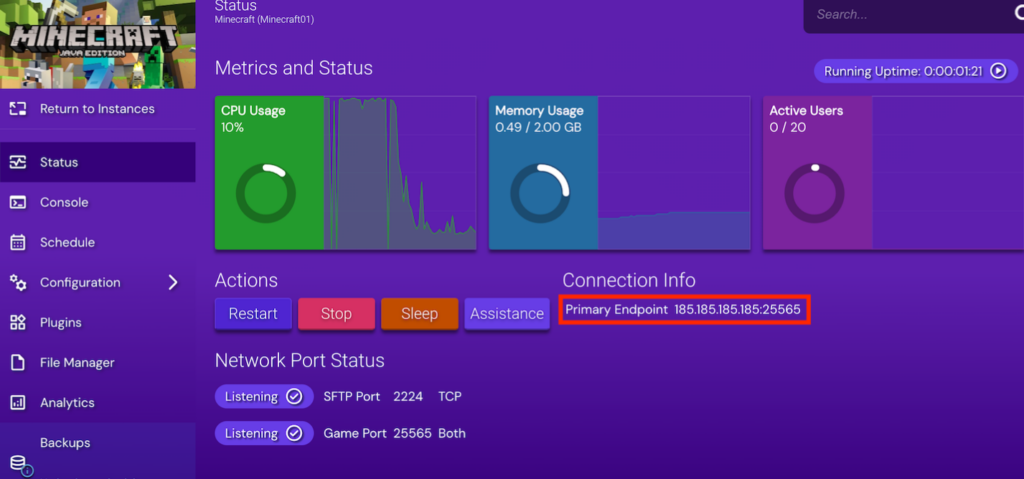This screenshot has height=479, width=1024.
Task: Click the Analytics chart icon
Action: [17, 403]
